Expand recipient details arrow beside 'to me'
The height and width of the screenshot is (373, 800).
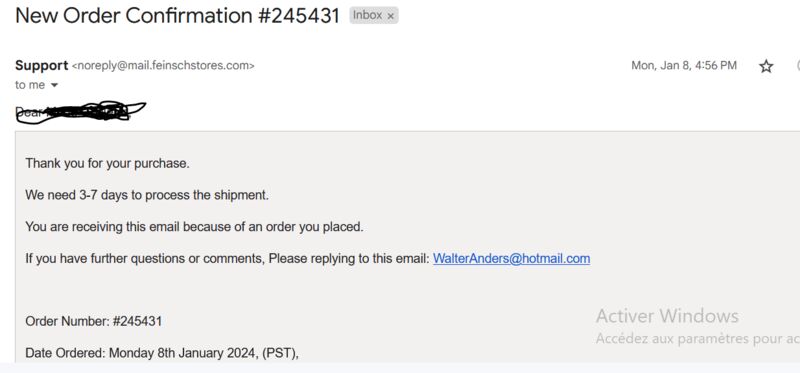coord(54,85)
